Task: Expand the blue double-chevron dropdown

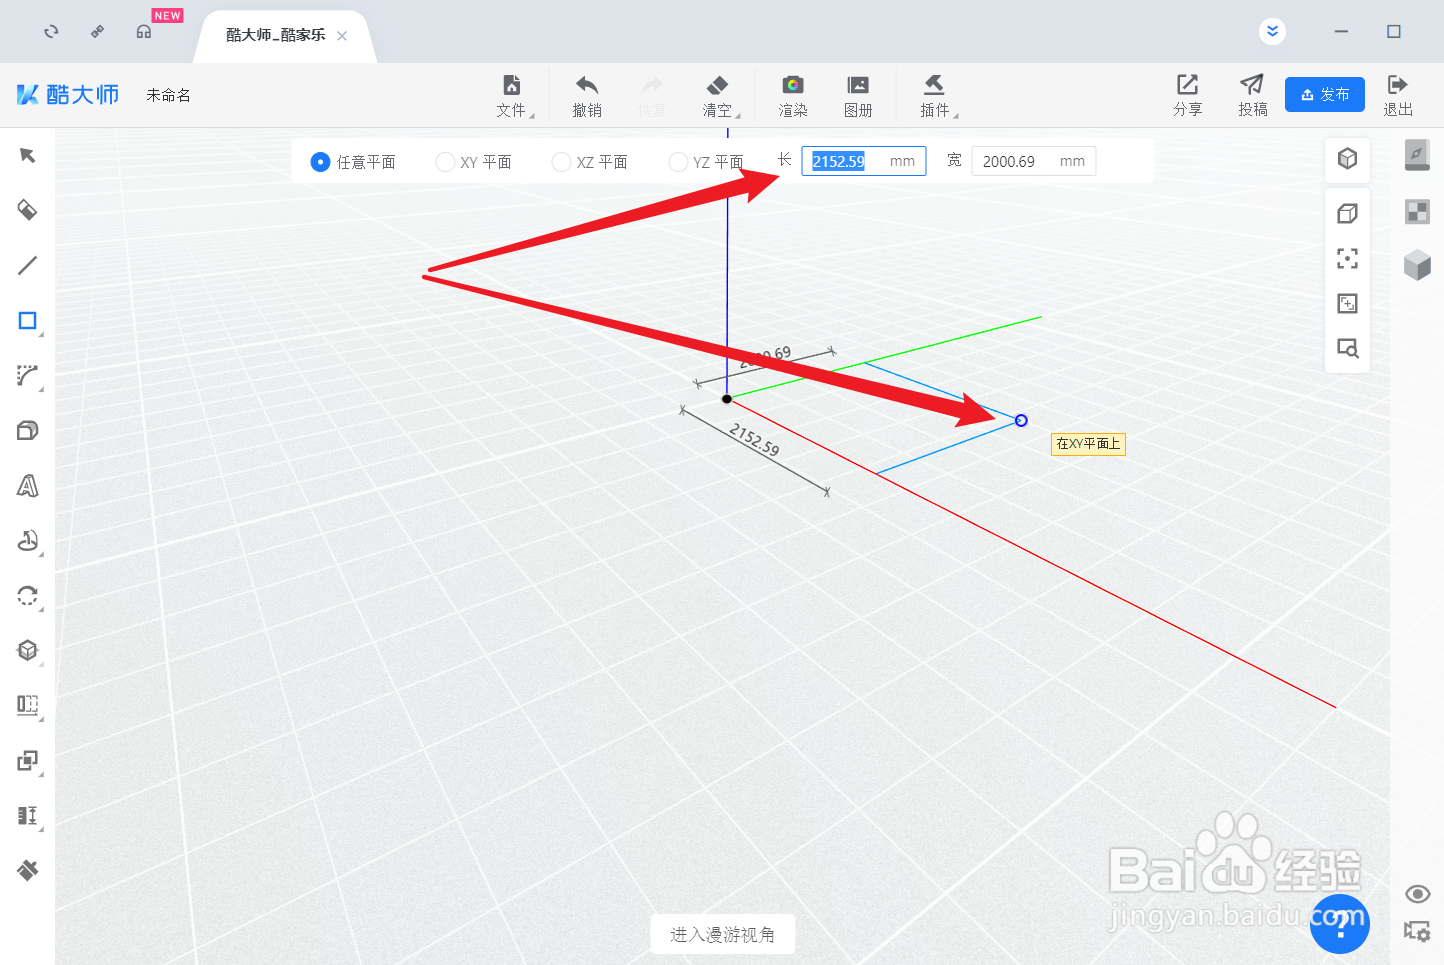Action: [x=1272, y=31]
